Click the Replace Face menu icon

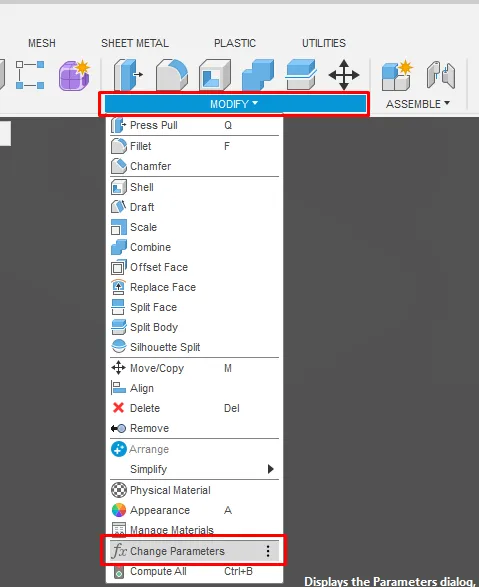tap(118, 287)
